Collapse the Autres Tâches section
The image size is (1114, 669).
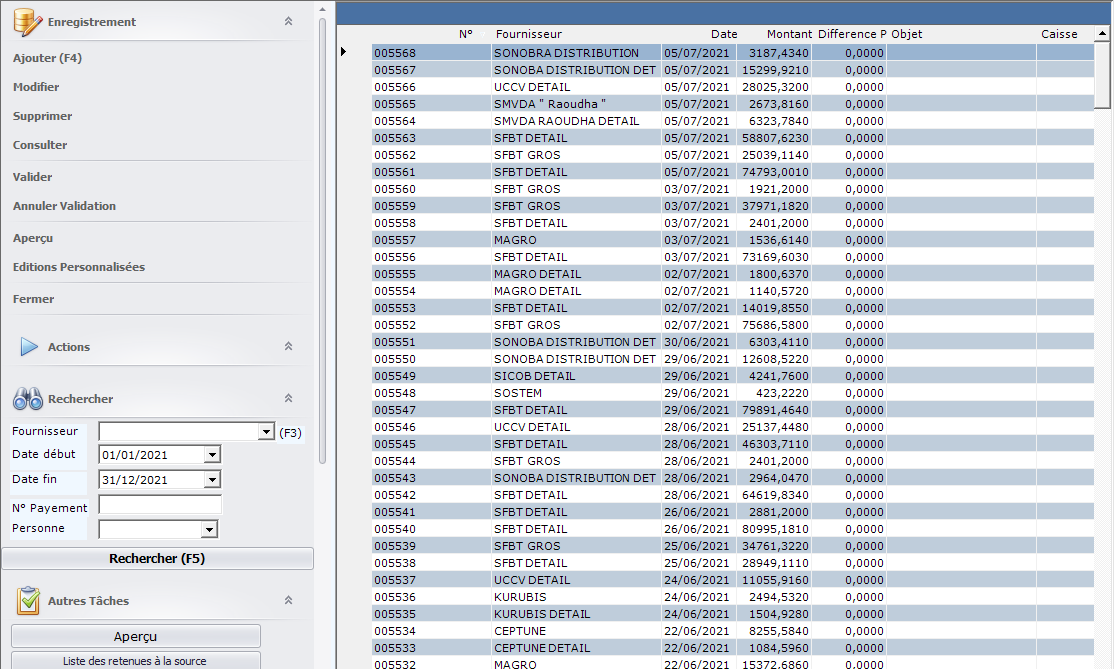(288, 600)
